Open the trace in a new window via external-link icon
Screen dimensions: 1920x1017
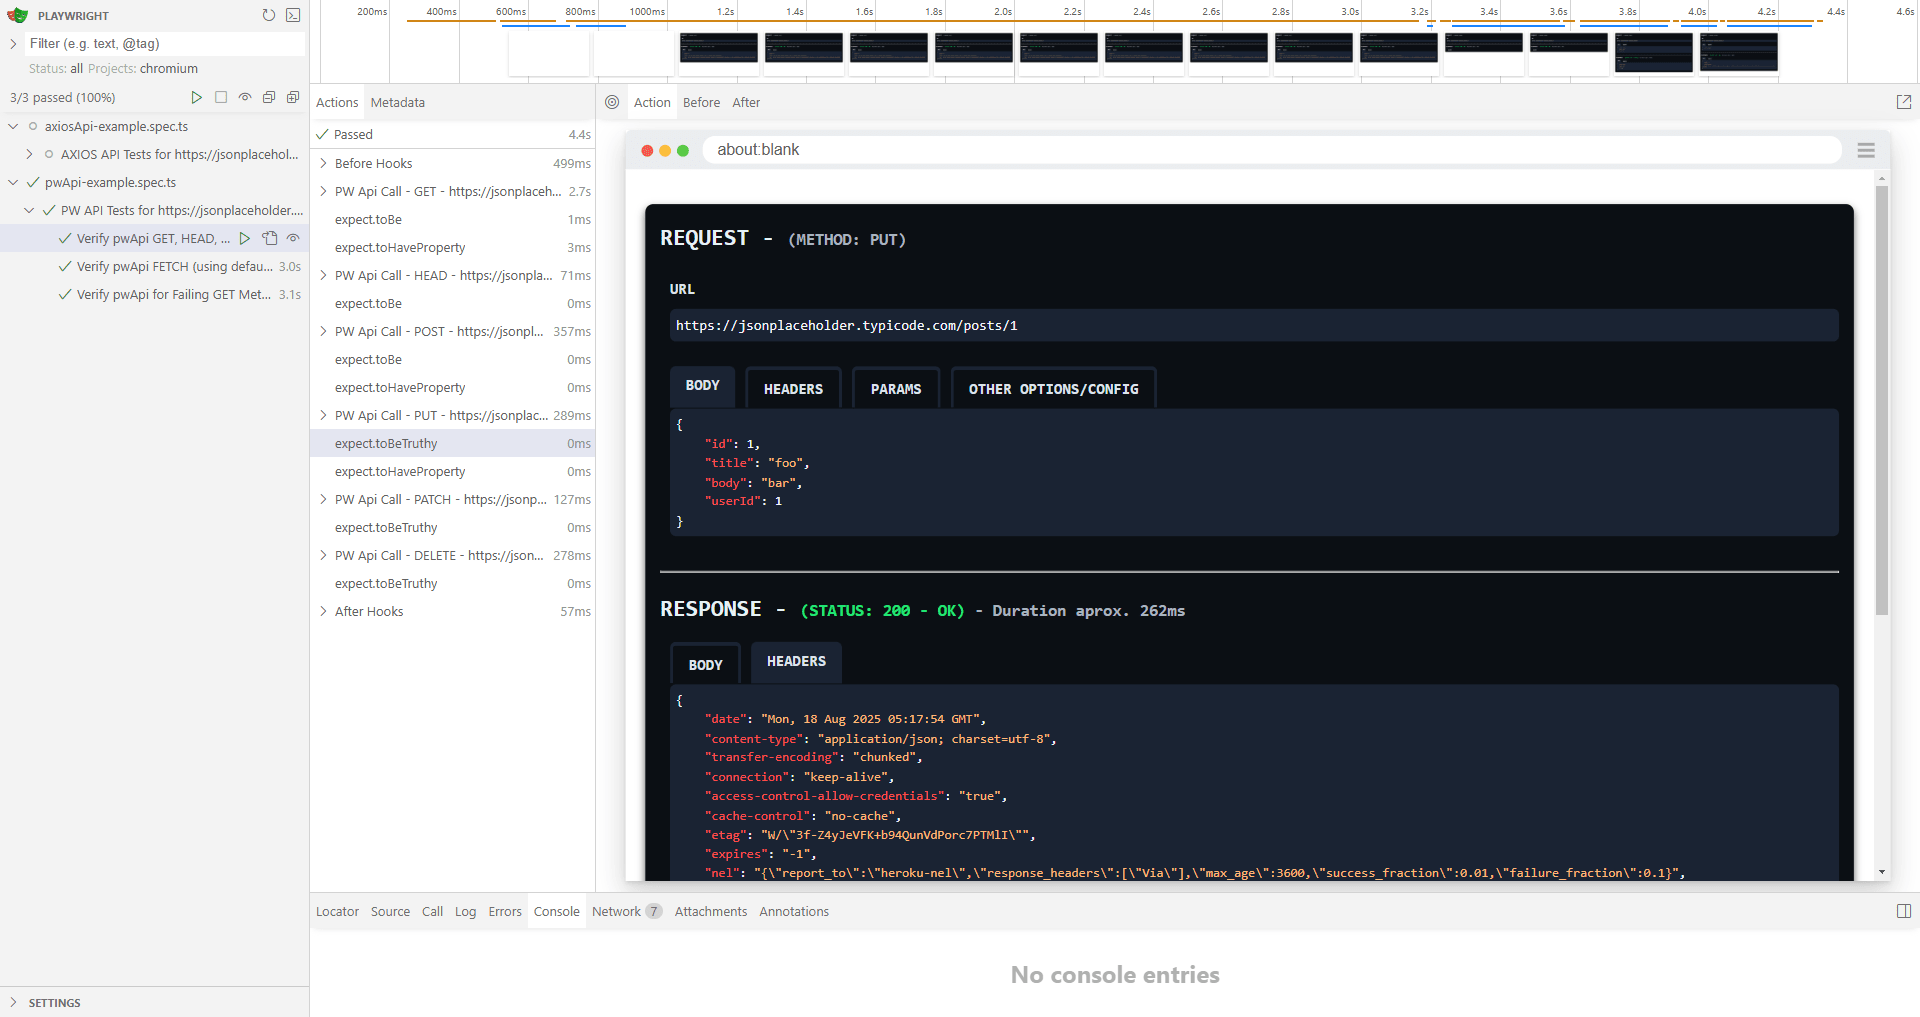[x=1904, y=102]
